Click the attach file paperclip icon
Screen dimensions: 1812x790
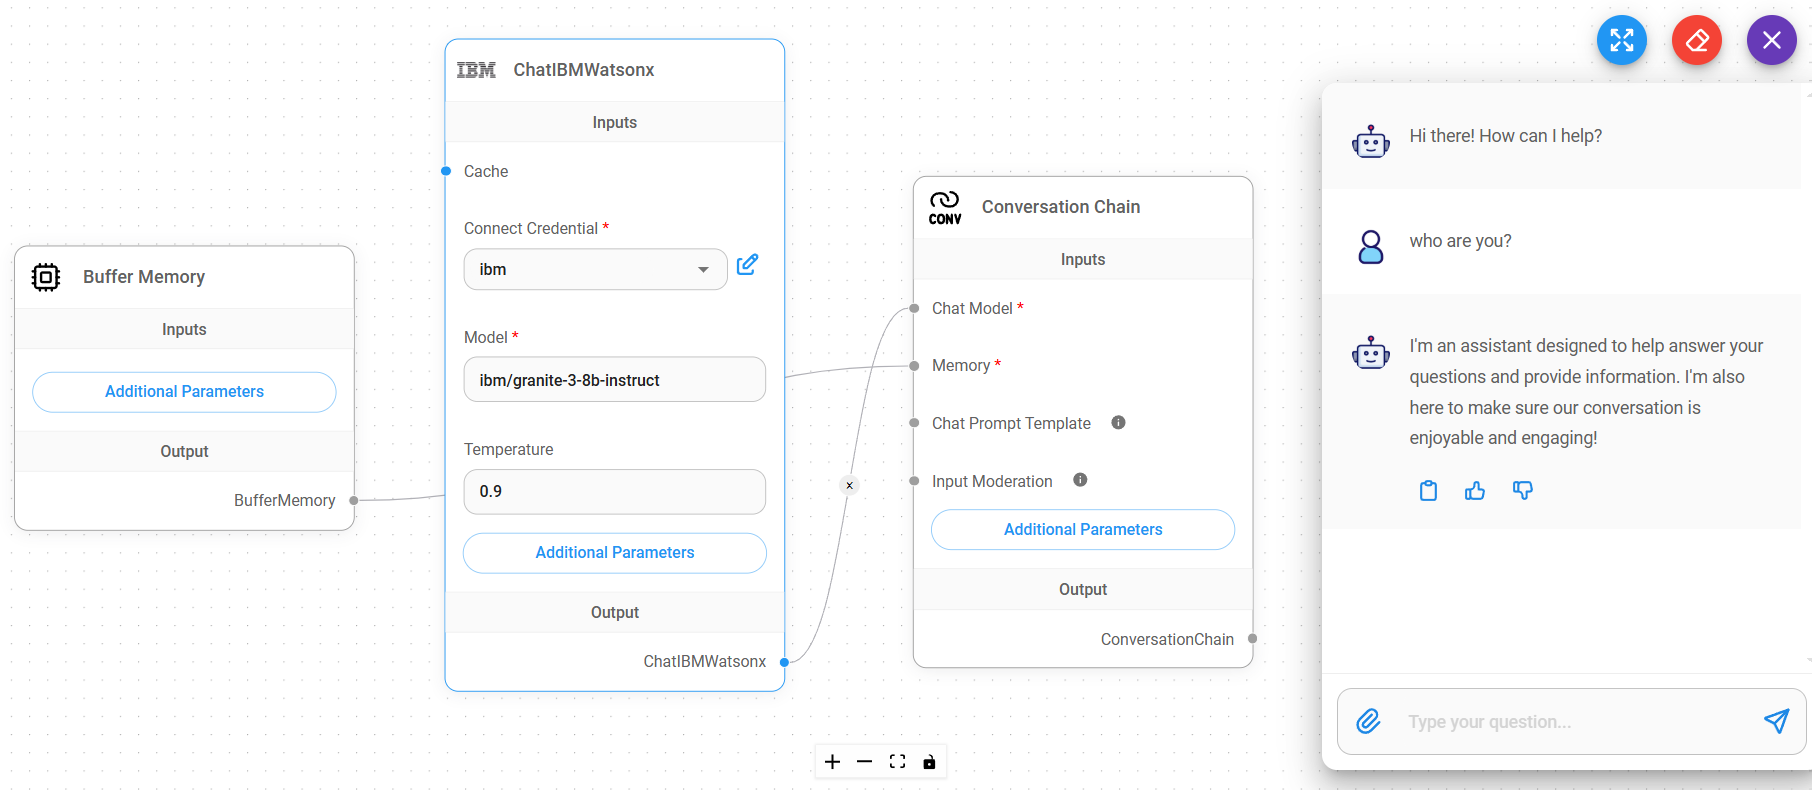click(1368, 721)
